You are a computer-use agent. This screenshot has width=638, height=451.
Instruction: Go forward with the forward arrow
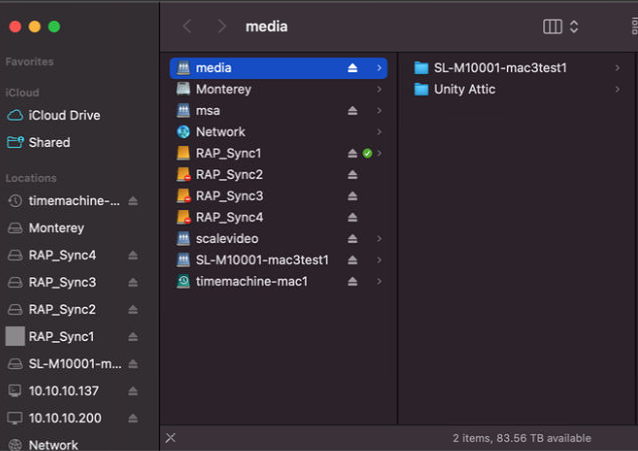point(221,26)
